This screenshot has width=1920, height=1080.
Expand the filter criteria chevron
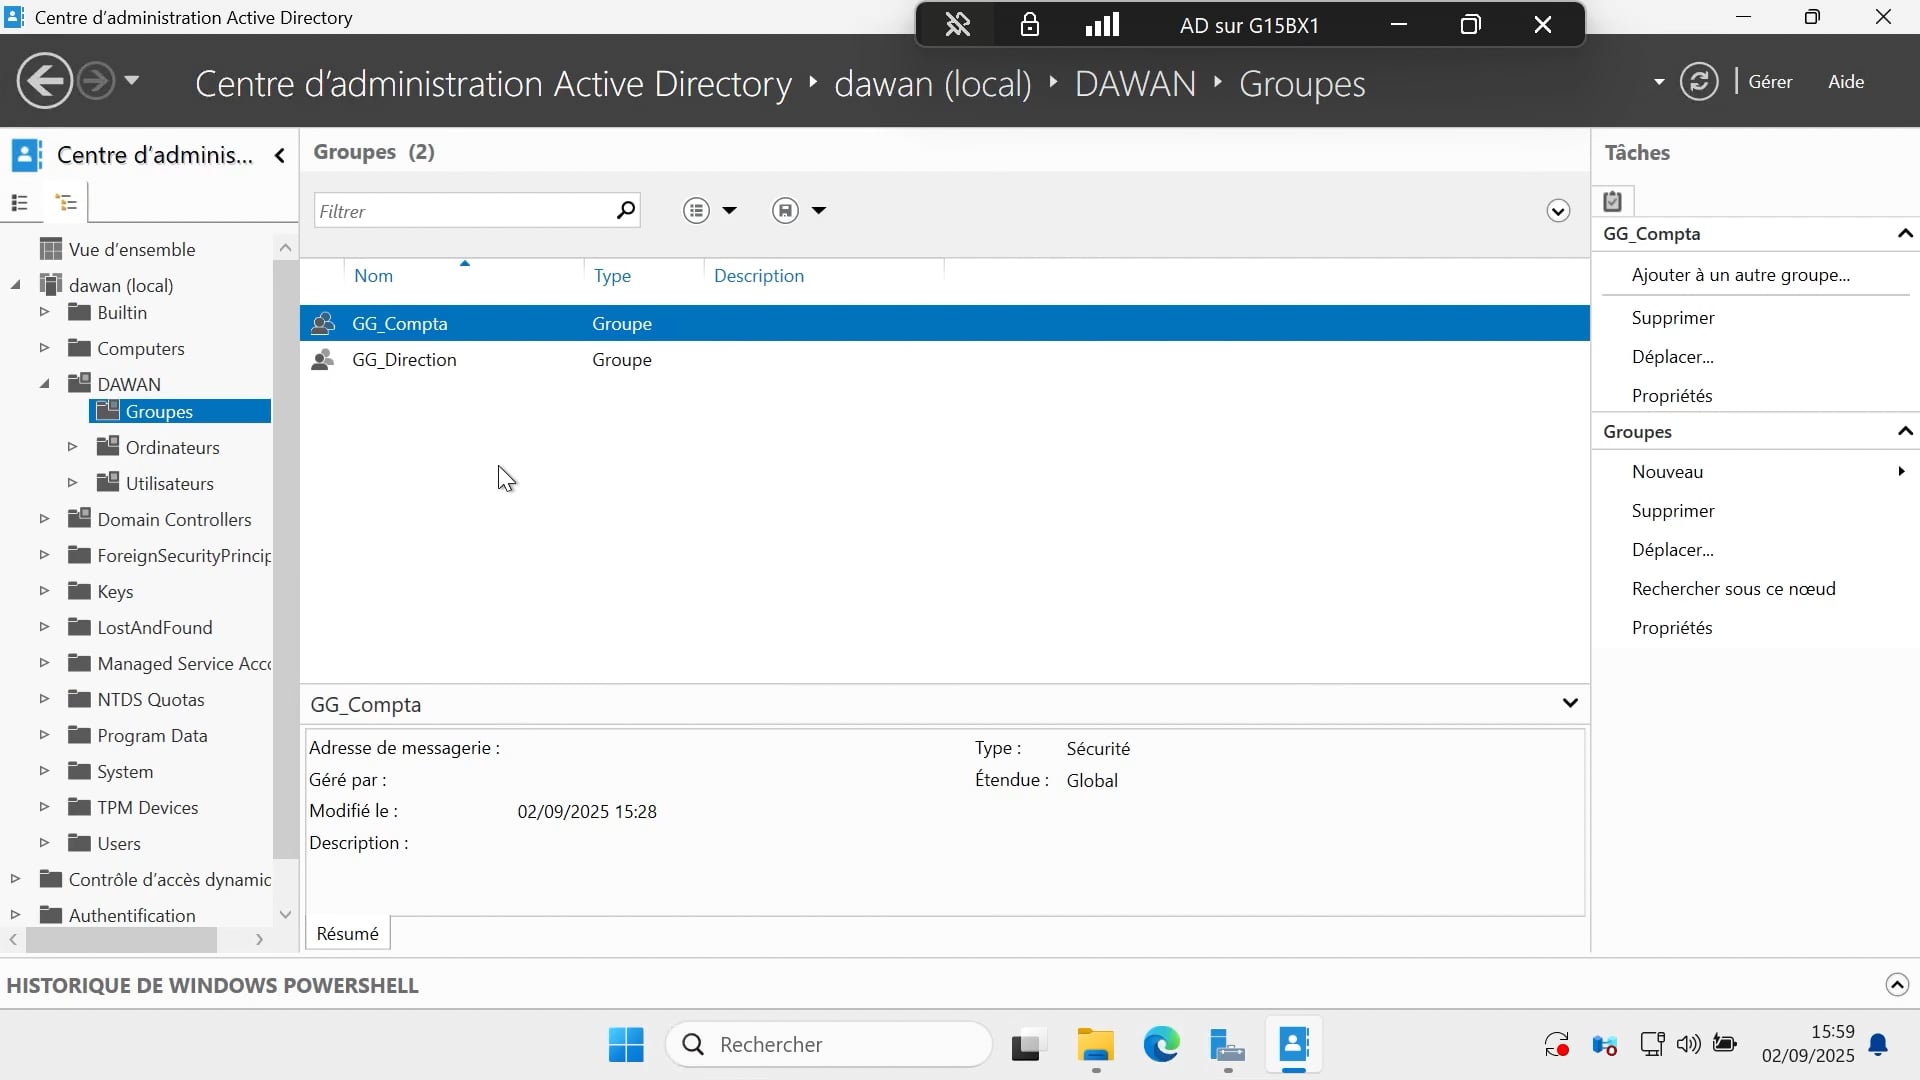pos(1557,210)
